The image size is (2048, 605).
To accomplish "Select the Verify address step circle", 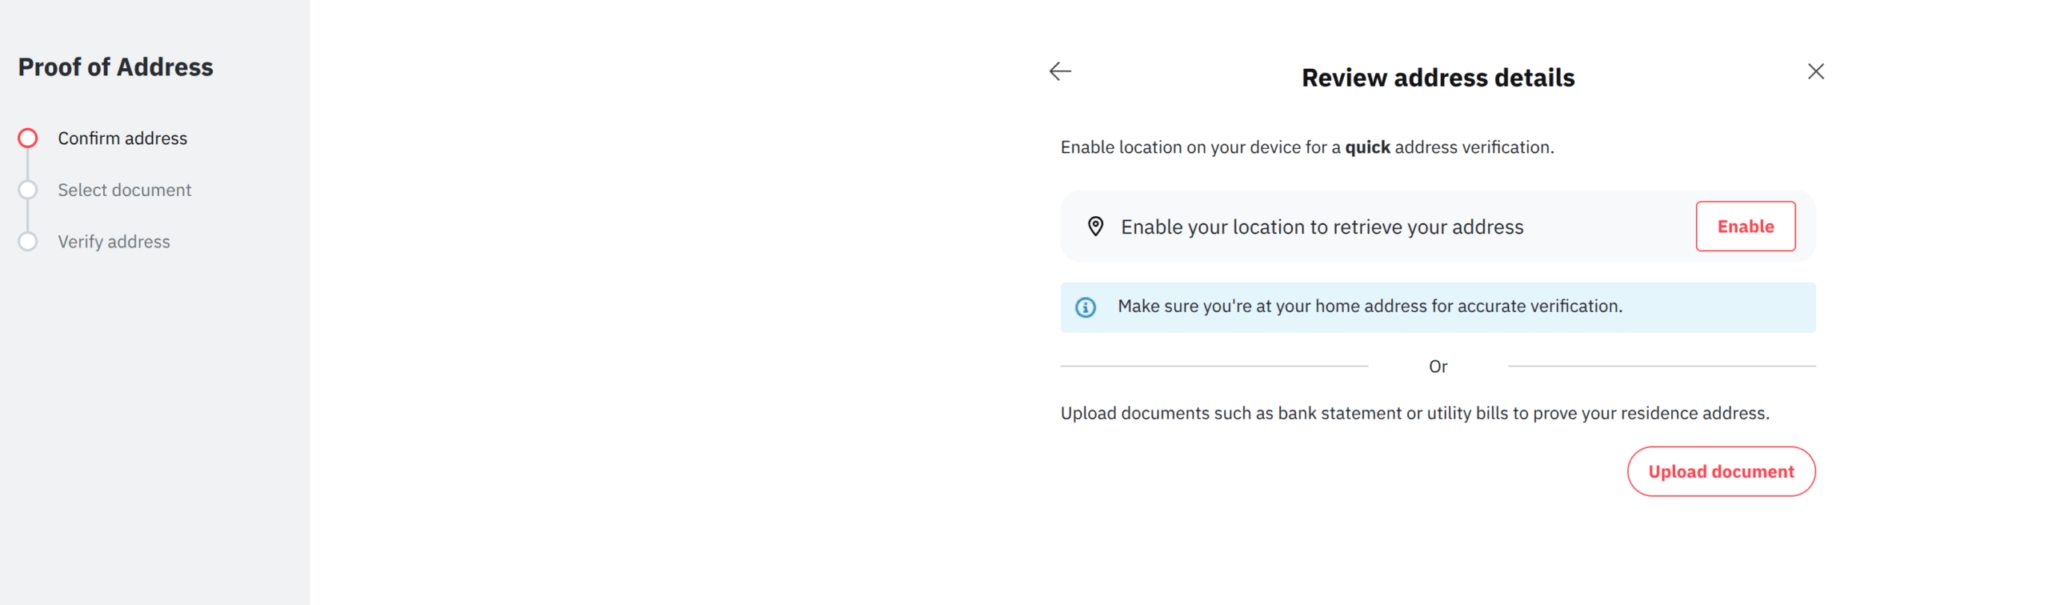I will pos(28,242).
